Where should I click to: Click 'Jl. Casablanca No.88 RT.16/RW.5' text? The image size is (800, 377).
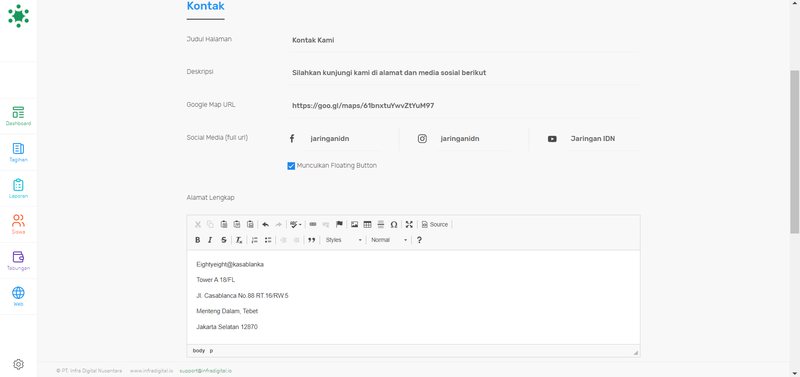tap(242, 296)
